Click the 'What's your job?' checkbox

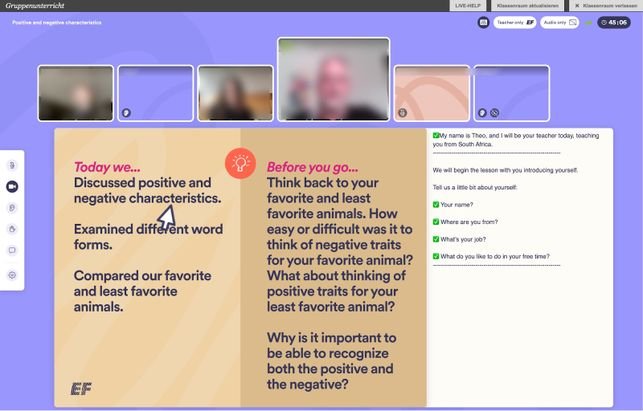coord(436,238)
